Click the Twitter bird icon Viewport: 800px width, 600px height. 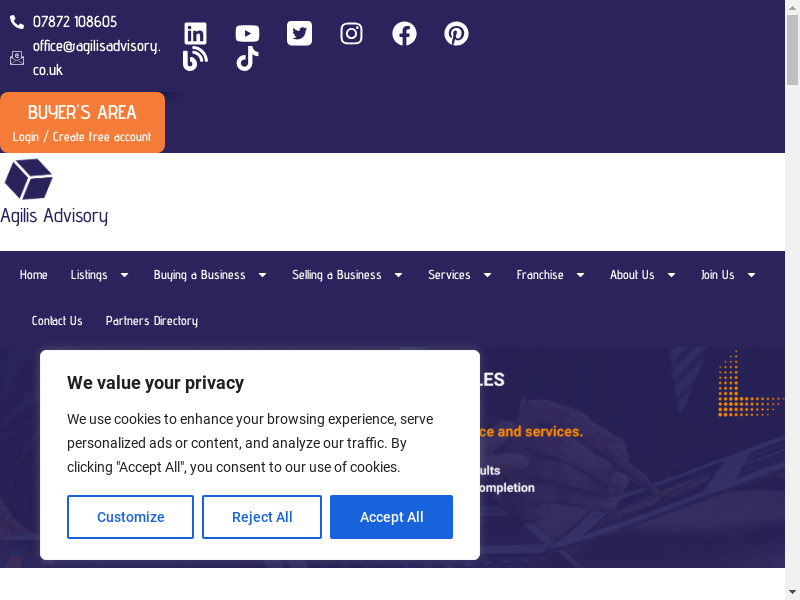299,34
